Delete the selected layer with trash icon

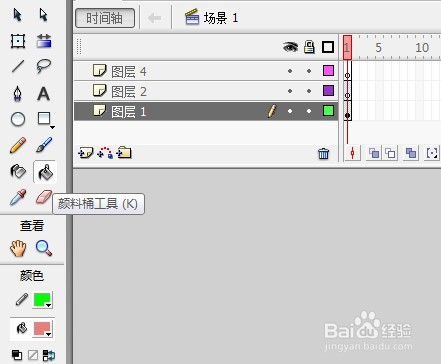pyautogui.click(x=323, y=154)
